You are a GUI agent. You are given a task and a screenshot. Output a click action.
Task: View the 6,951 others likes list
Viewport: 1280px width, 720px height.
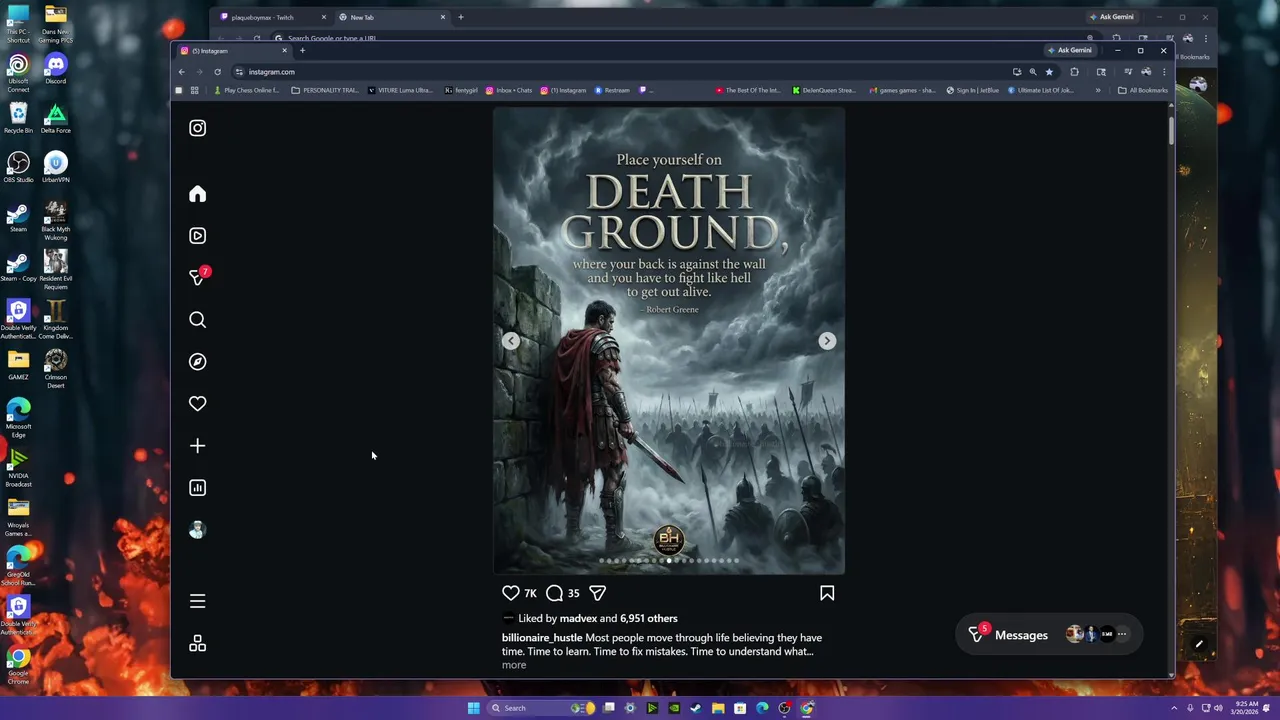click(x=648, y=618)
